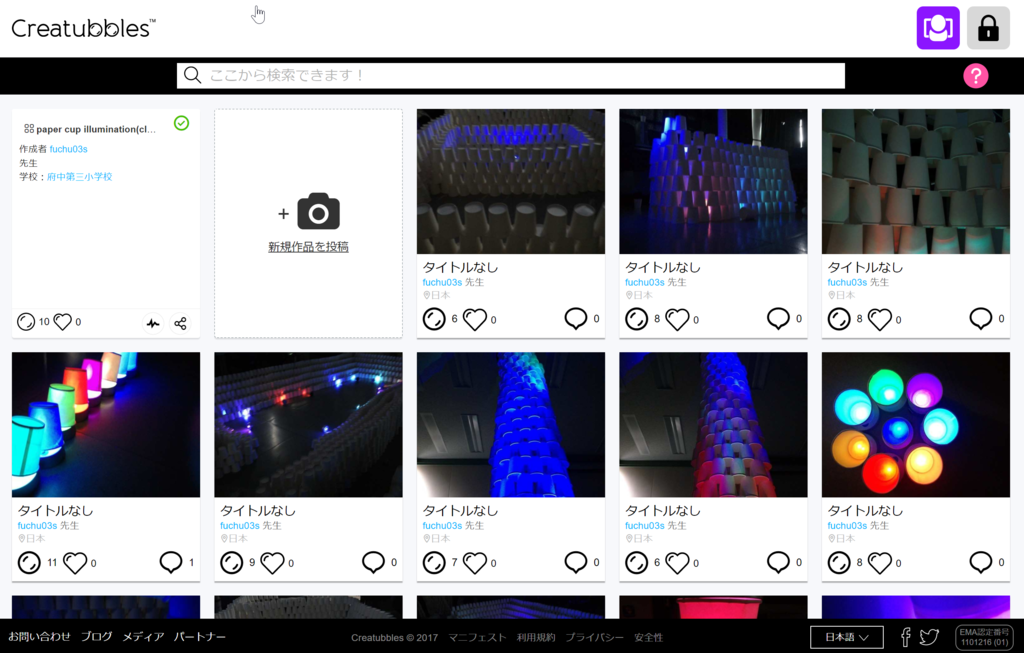Click the camera icon to upload a creation
The height and width of the screenshot is (653, 1024).
tap(318, 211)
